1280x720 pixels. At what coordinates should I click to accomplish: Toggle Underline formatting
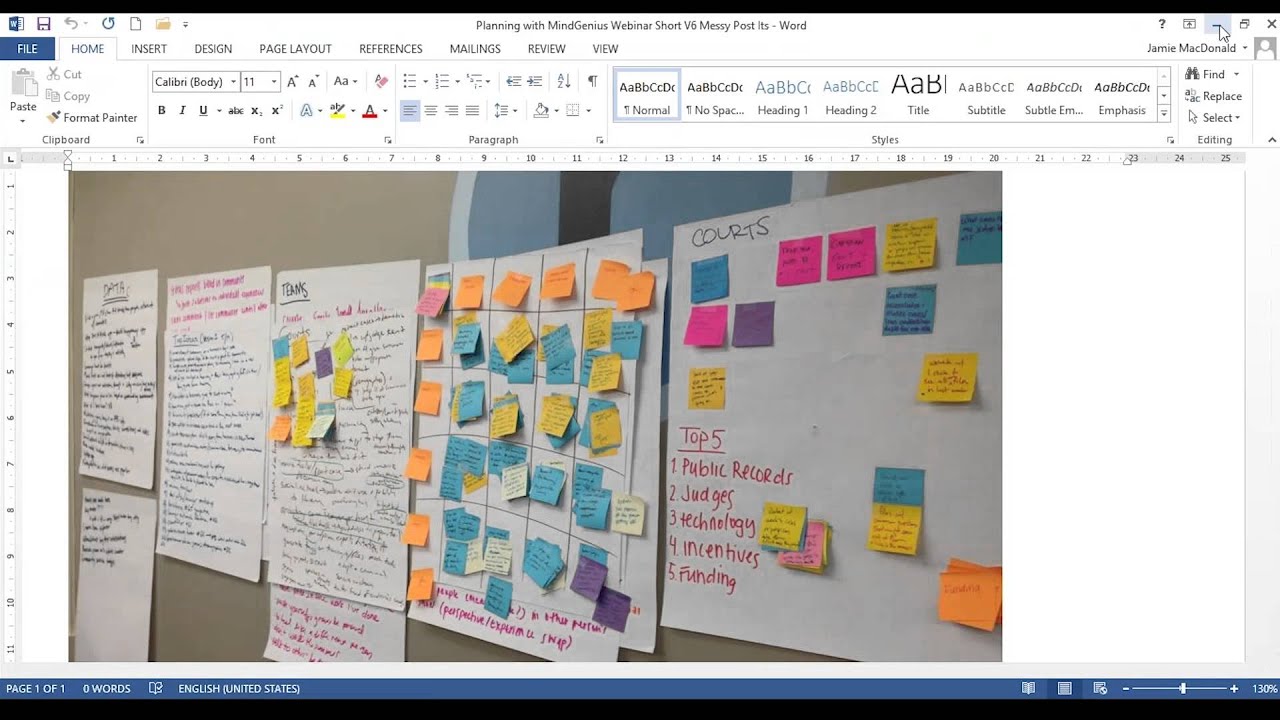(203, 111)
